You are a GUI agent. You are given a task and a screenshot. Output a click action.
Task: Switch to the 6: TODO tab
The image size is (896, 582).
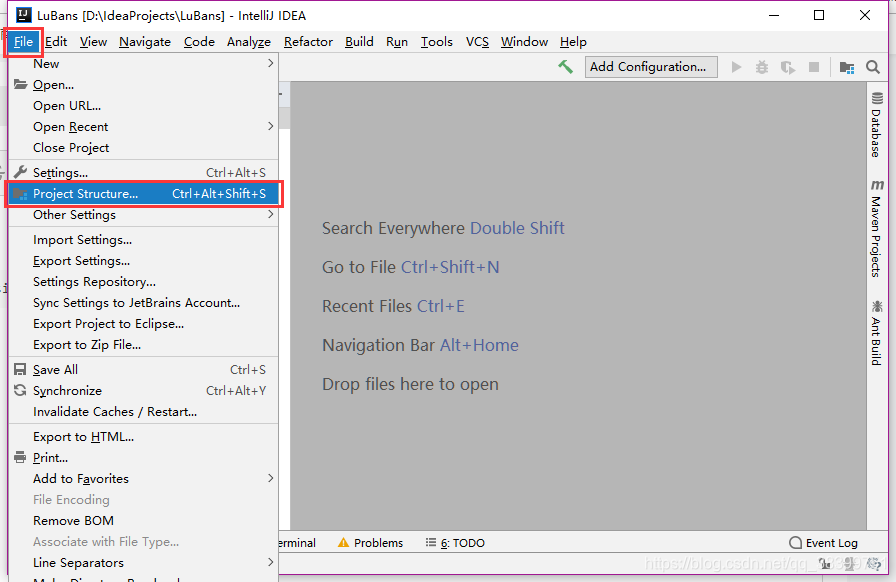[x=455, y=543]
